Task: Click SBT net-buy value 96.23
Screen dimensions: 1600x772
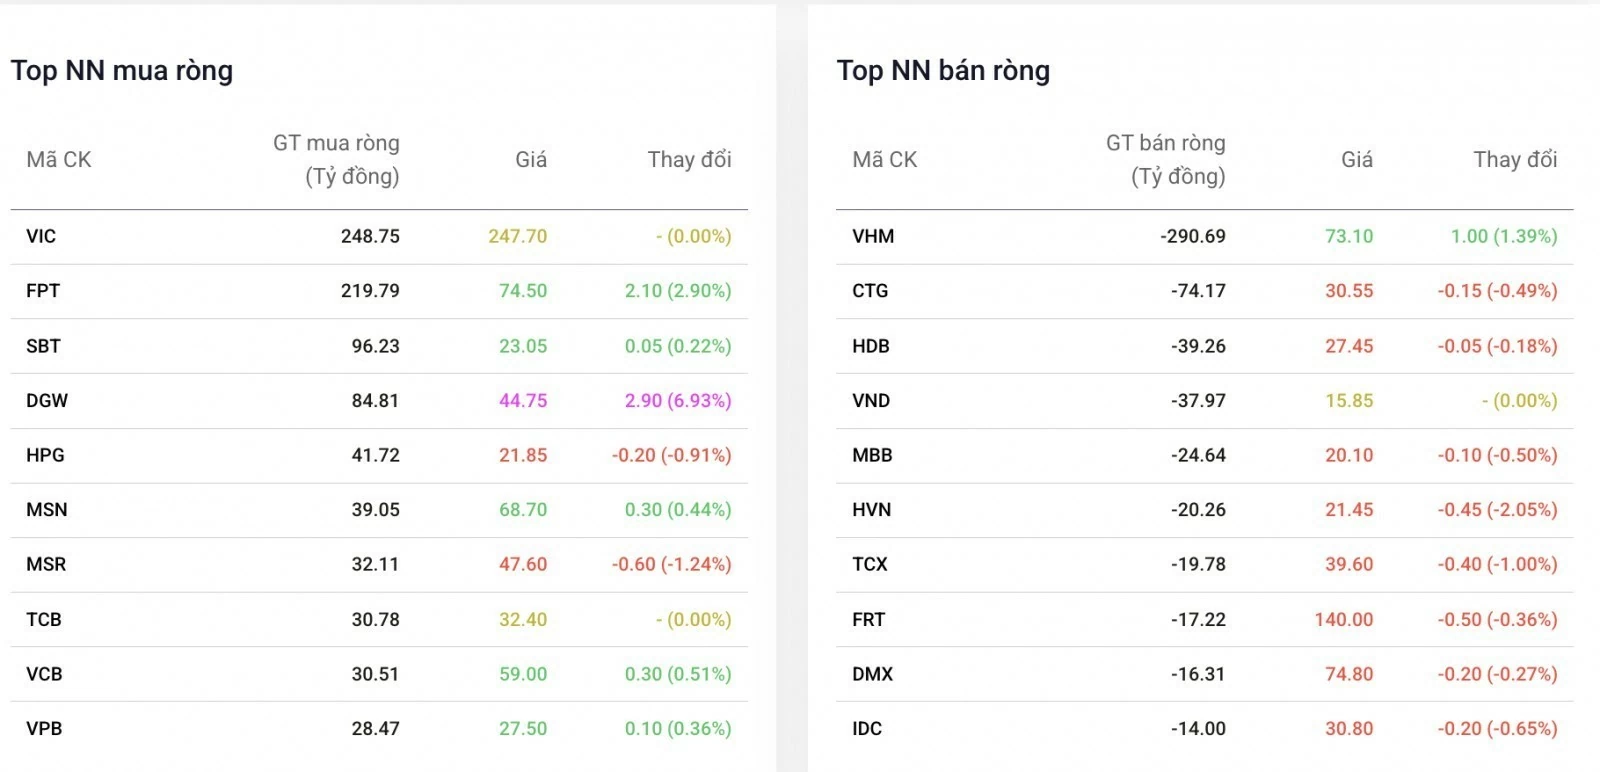Action: 375,346
